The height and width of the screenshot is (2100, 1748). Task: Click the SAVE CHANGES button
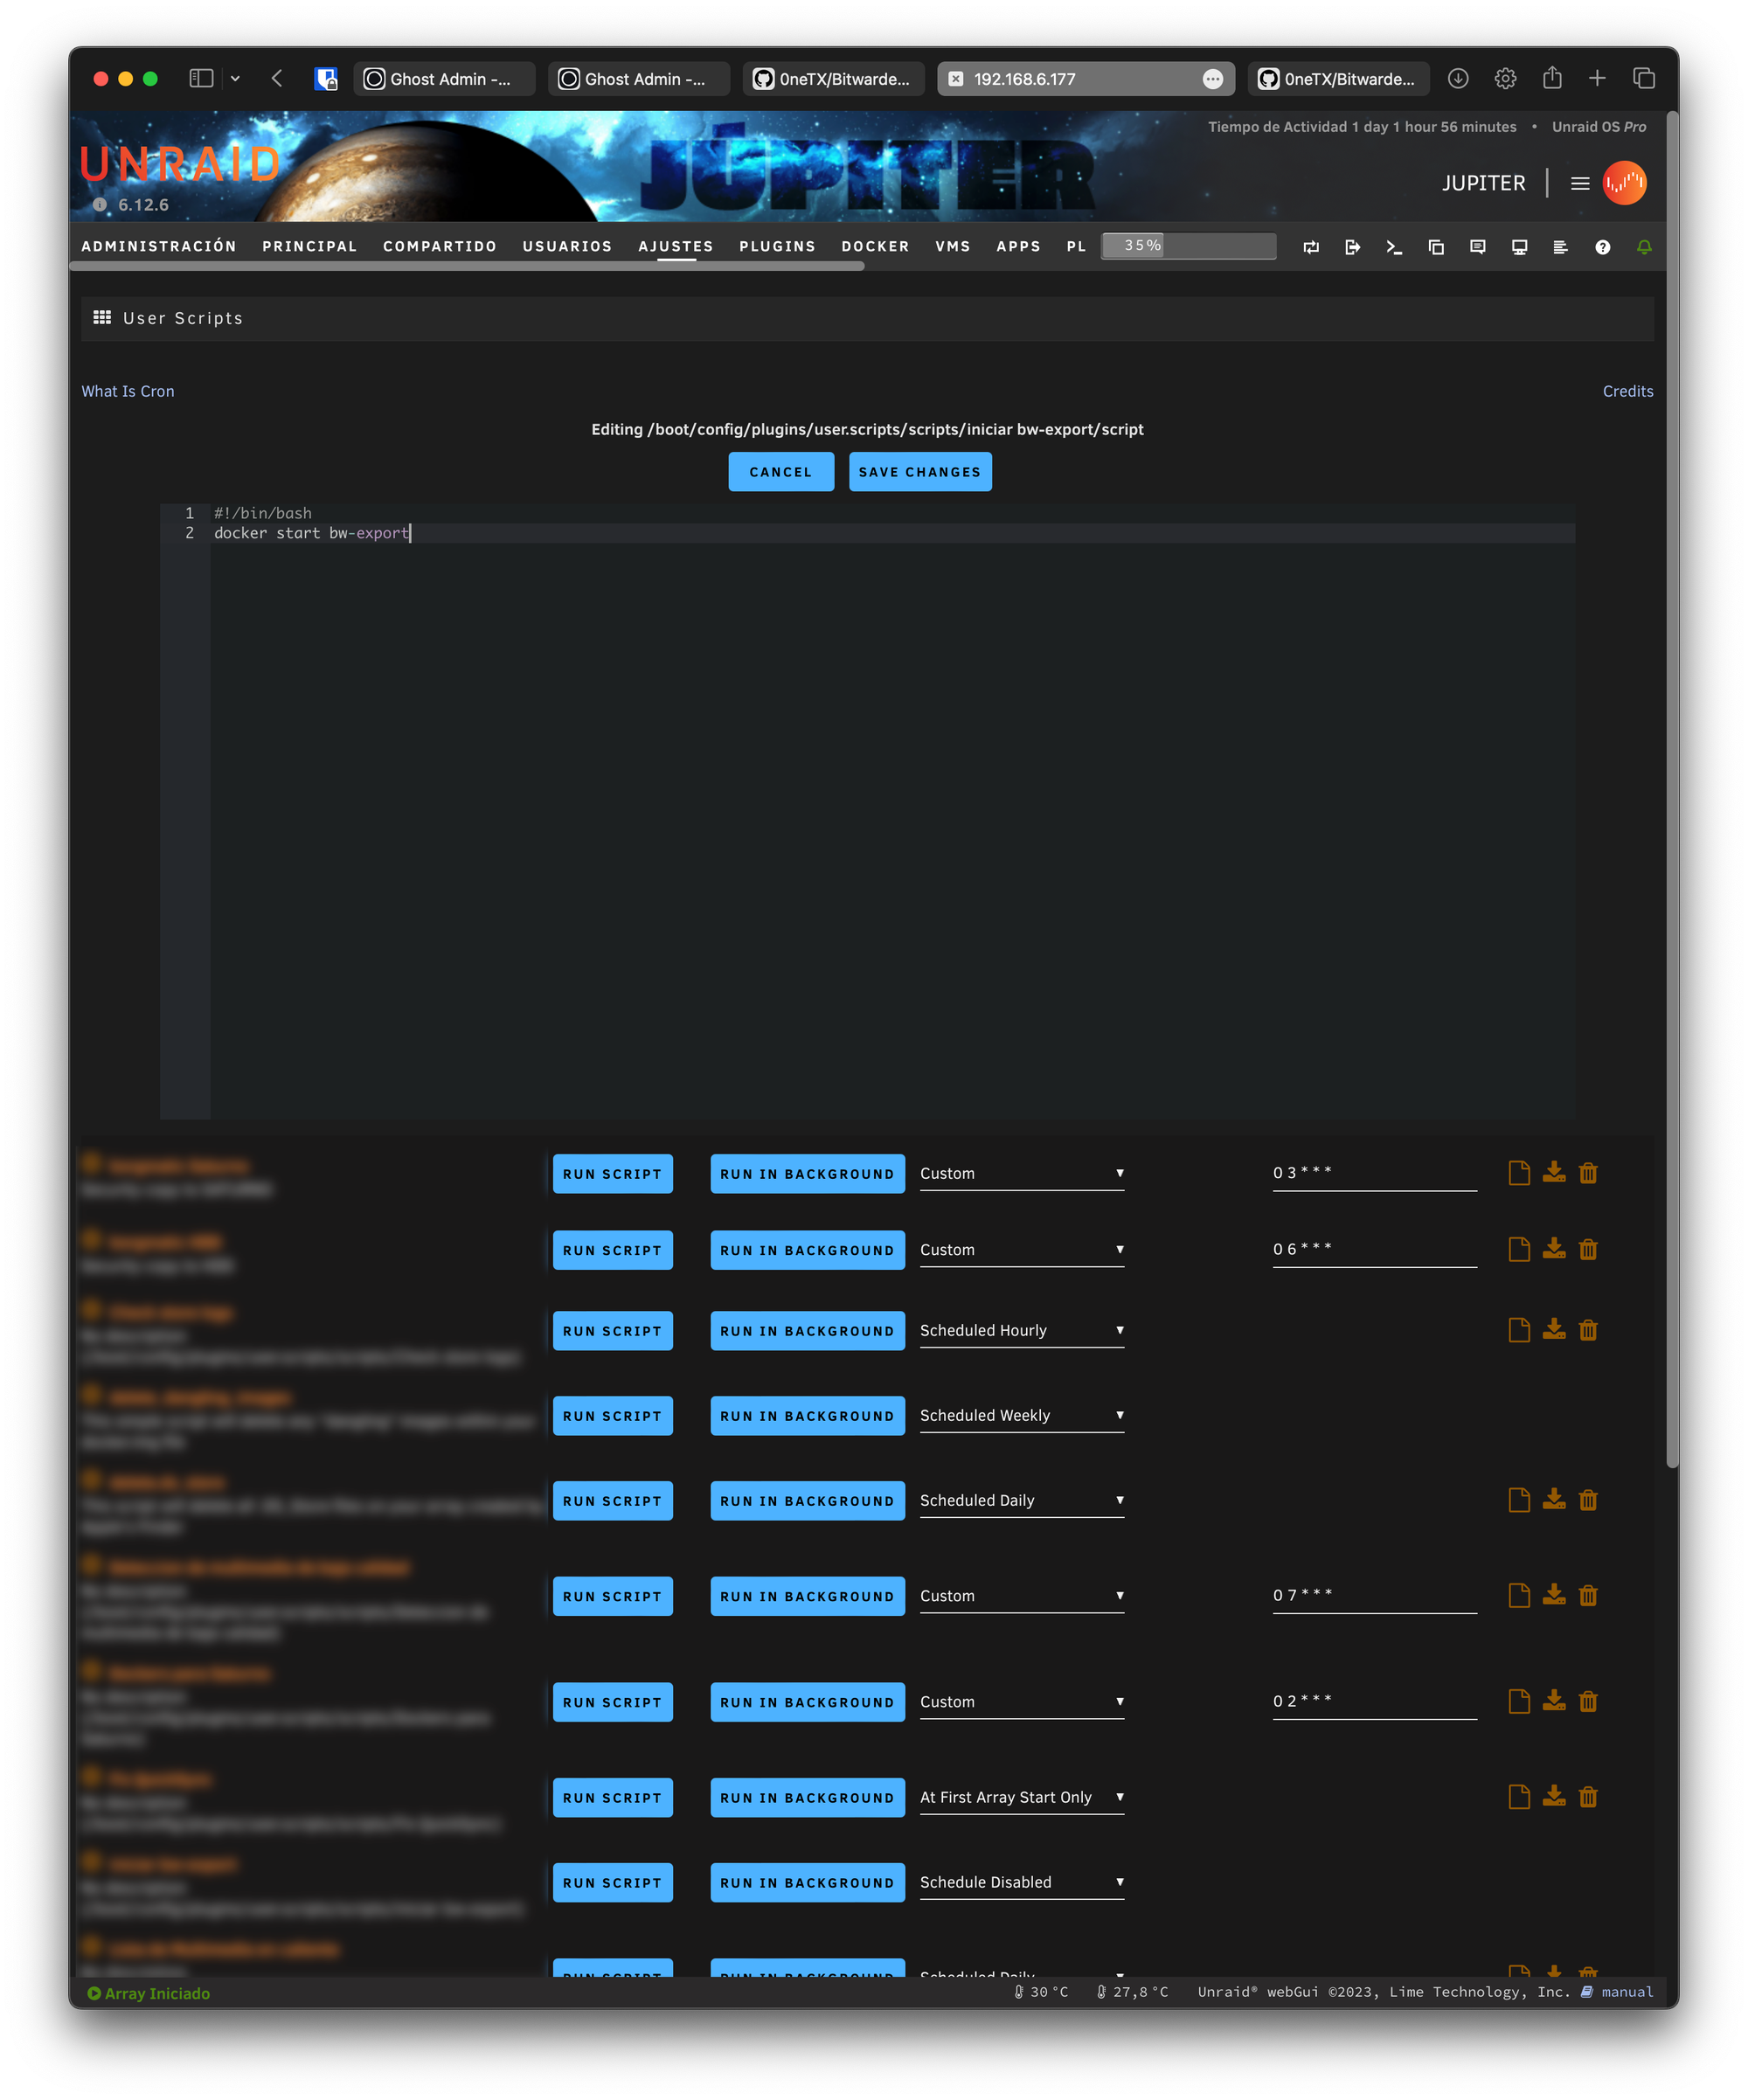(x=920, y=472)
